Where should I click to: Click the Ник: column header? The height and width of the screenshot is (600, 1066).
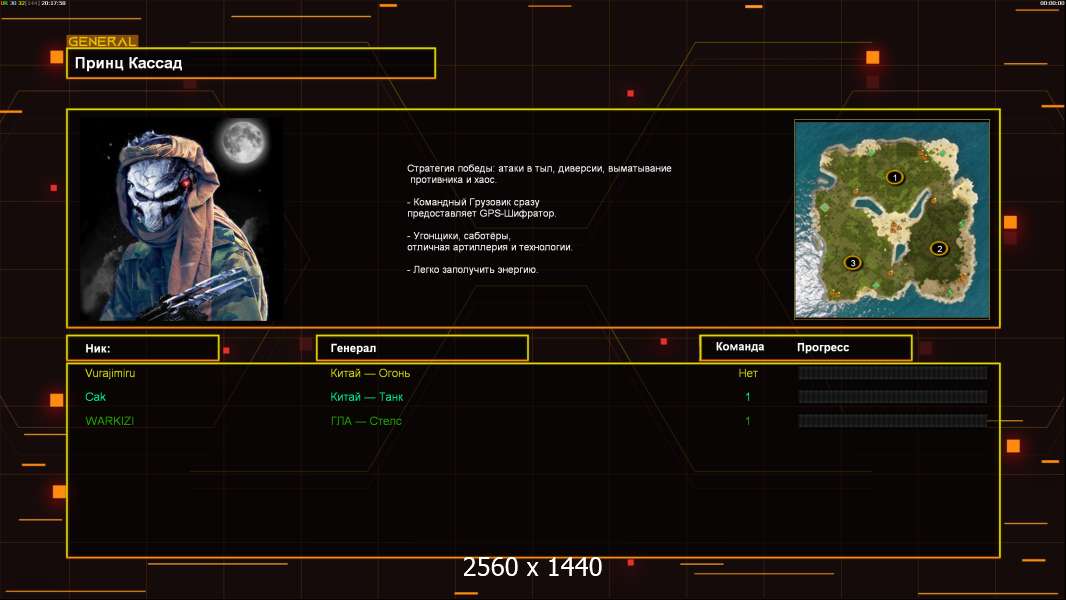pos(142,348)
